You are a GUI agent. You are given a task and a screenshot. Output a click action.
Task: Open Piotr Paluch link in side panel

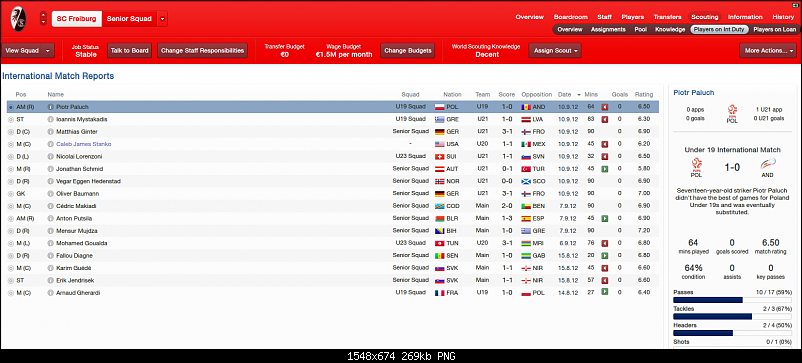694,93
